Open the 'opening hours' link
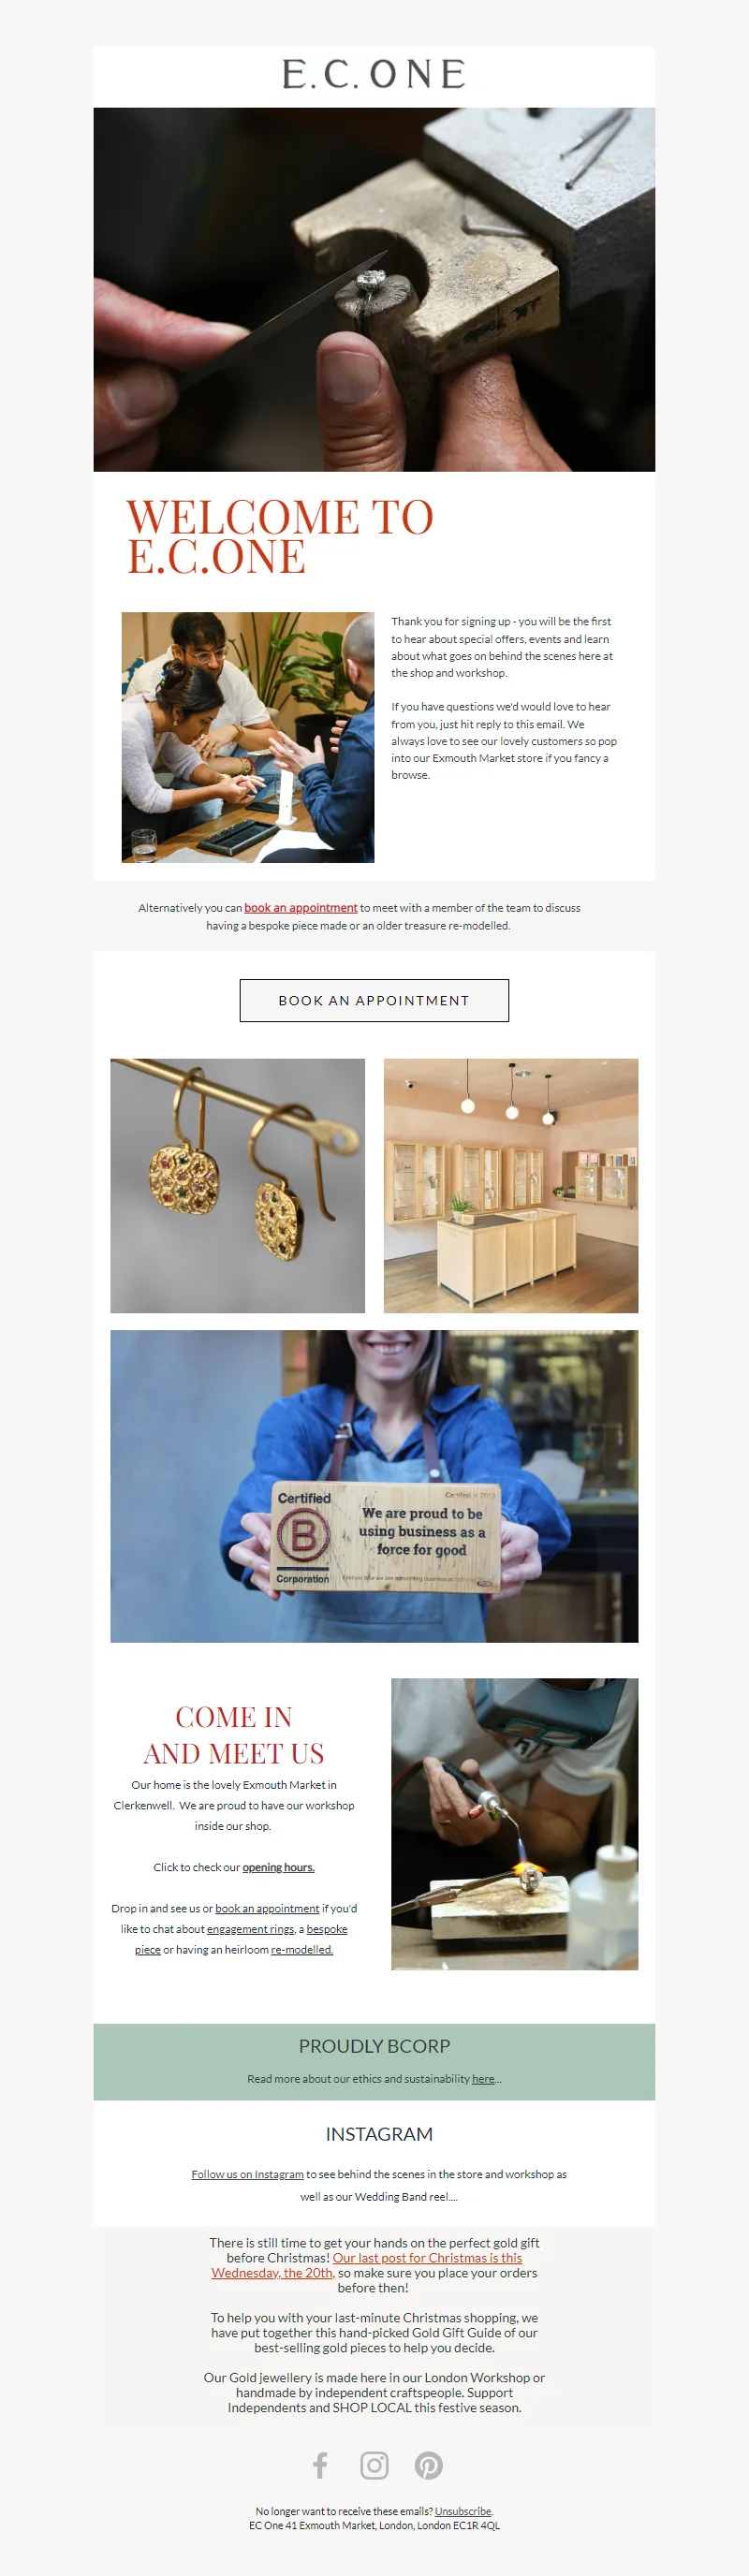This screenshot has width=749, height=2576. coord(279,1867)
